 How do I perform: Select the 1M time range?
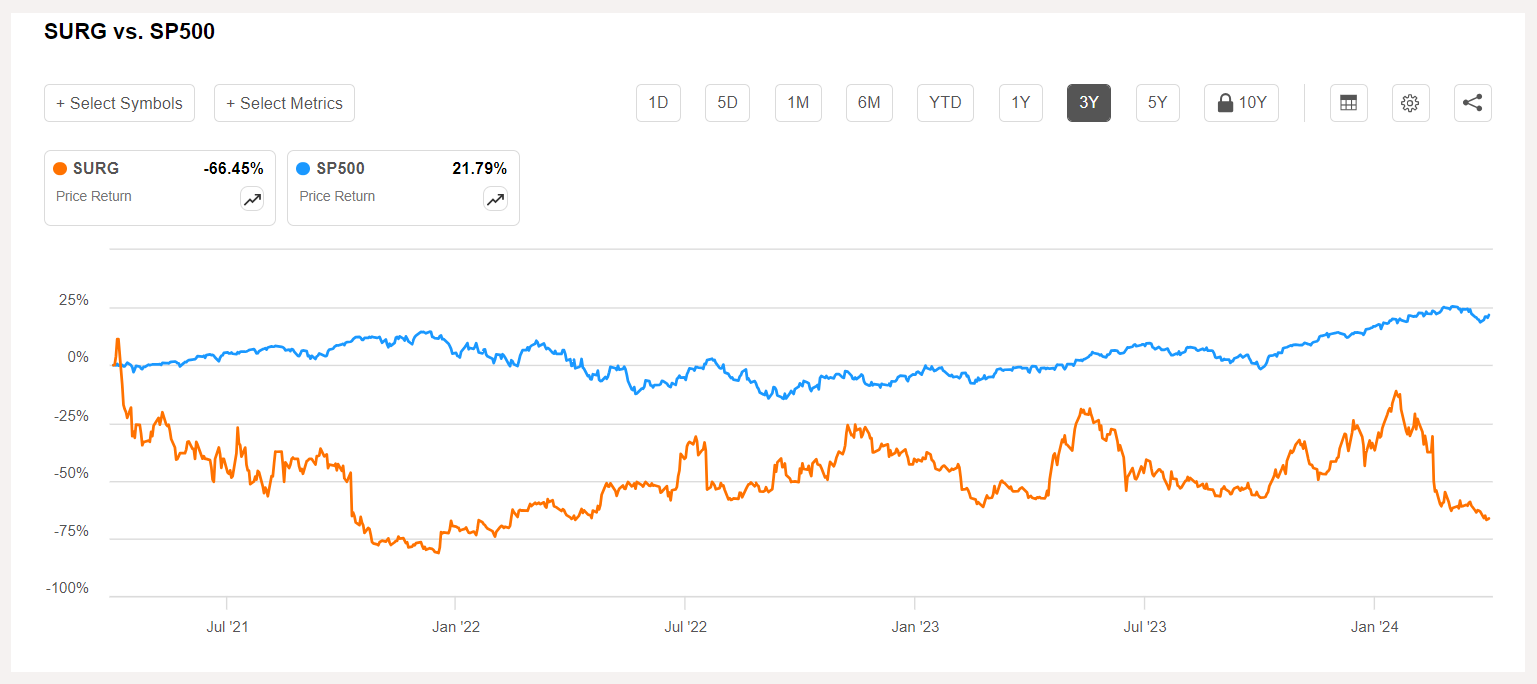click(x=798, y=103)
